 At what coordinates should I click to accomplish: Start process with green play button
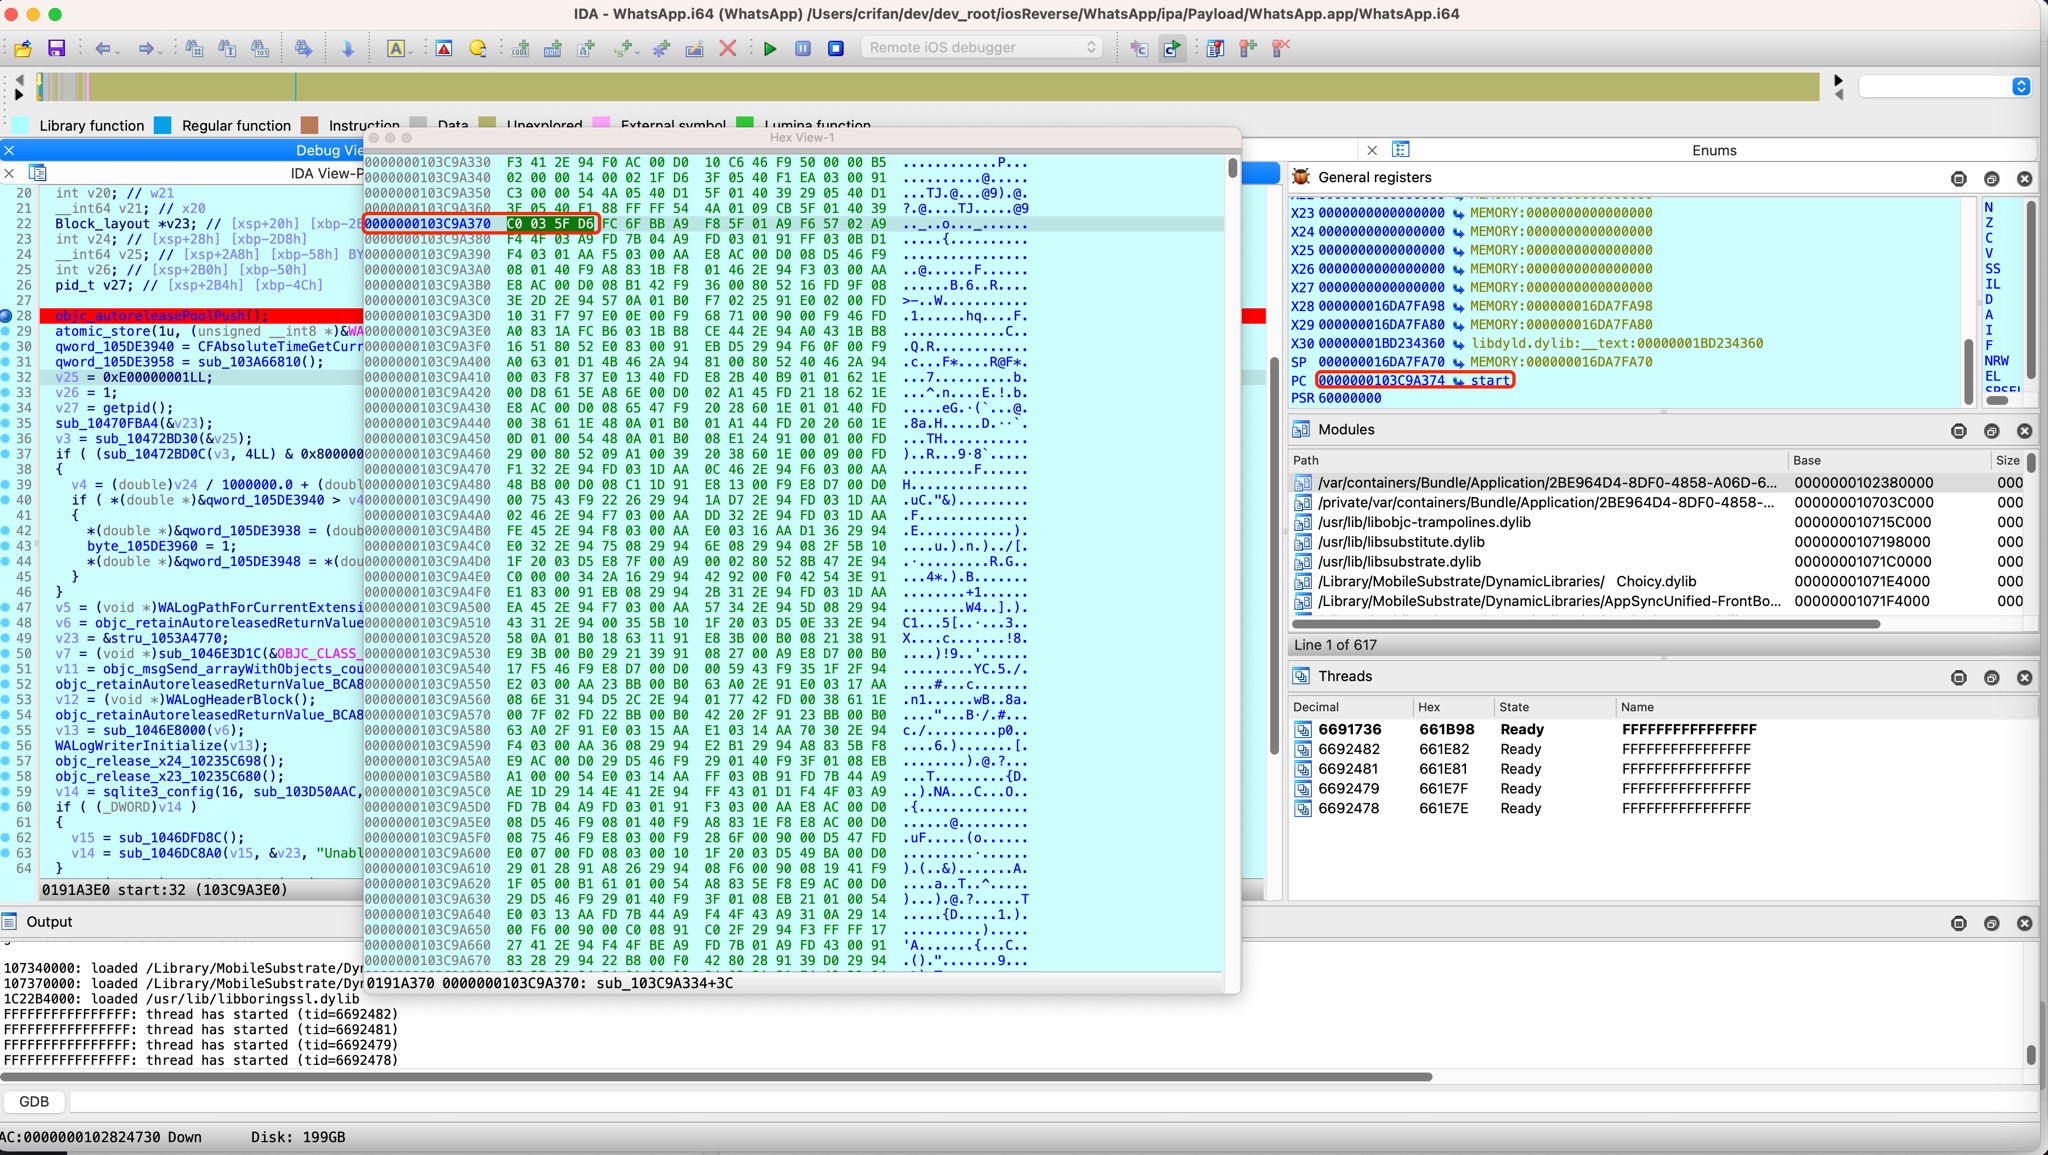click(770, 48)
